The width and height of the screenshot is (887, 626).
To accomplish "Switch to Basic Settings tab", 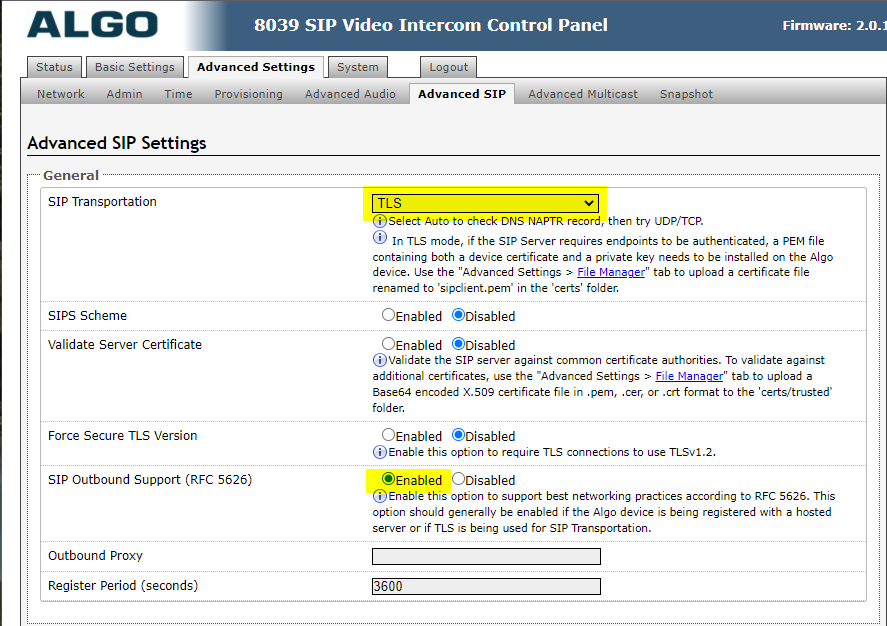I will click(135, 67).
